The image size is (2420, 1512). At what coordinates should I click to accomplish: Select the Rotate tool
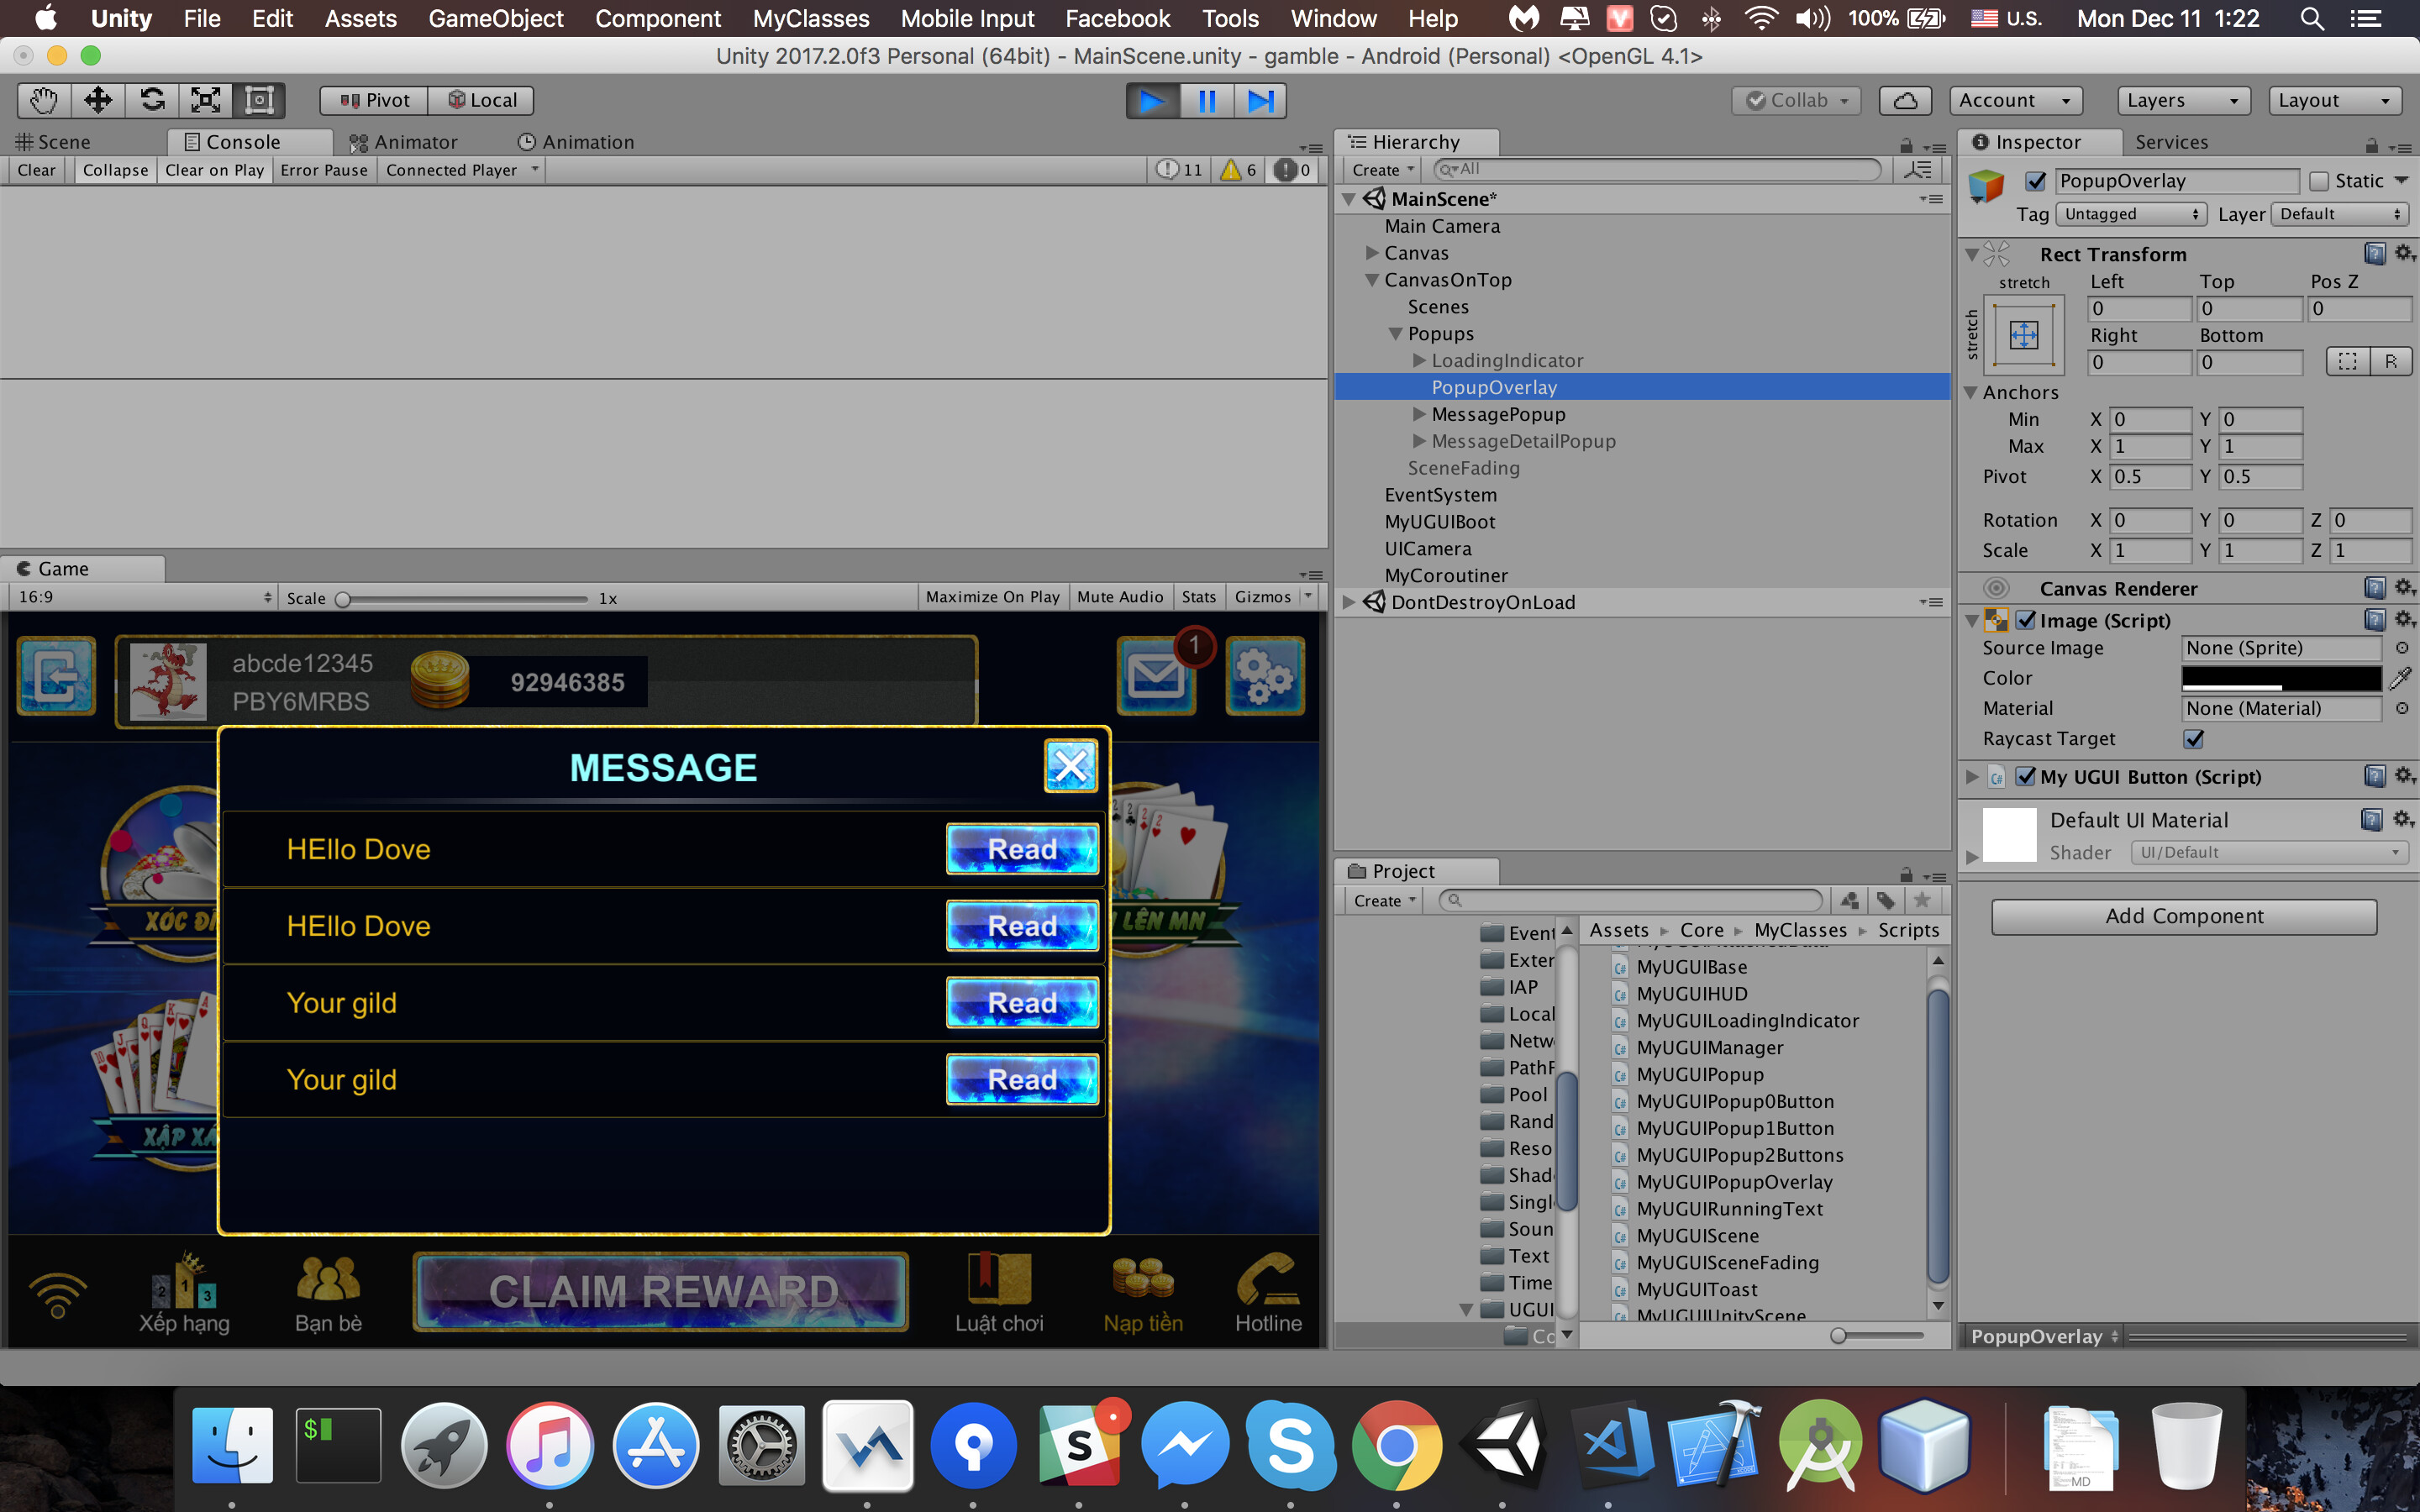(151, 100)
